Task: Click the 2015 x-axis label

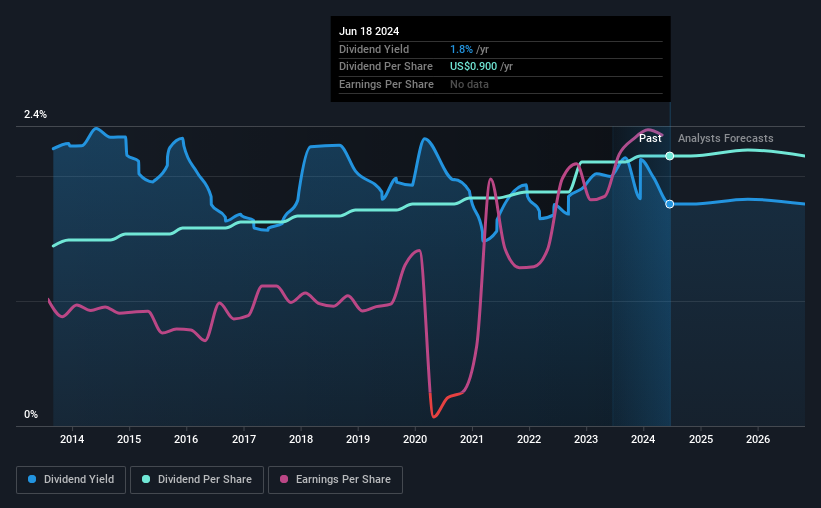Action: point(129,439)
